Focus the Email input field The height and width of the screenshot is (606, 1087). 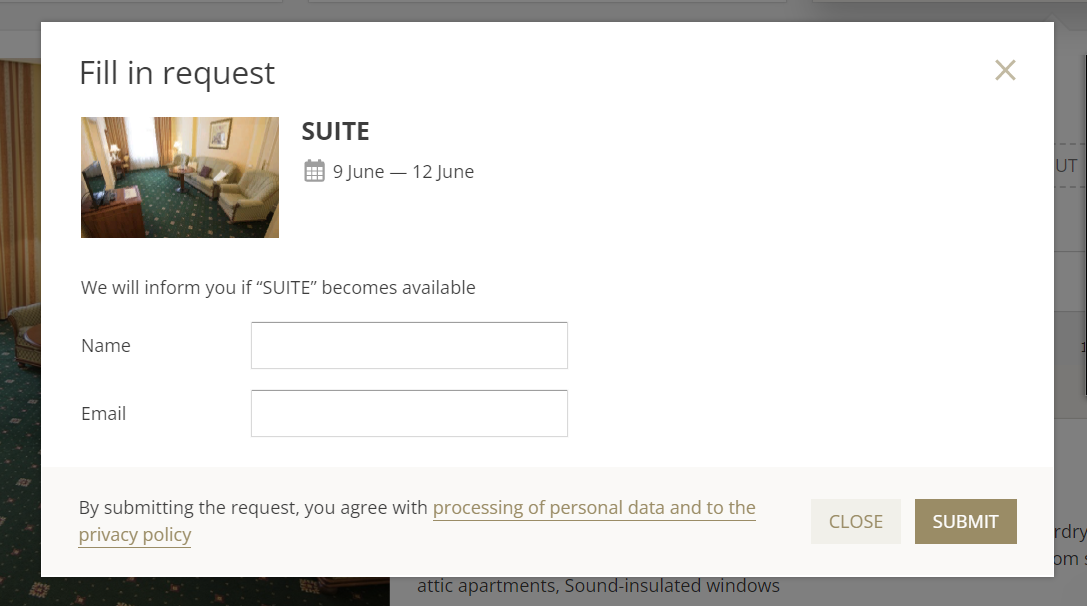click(x=409, y=413)
